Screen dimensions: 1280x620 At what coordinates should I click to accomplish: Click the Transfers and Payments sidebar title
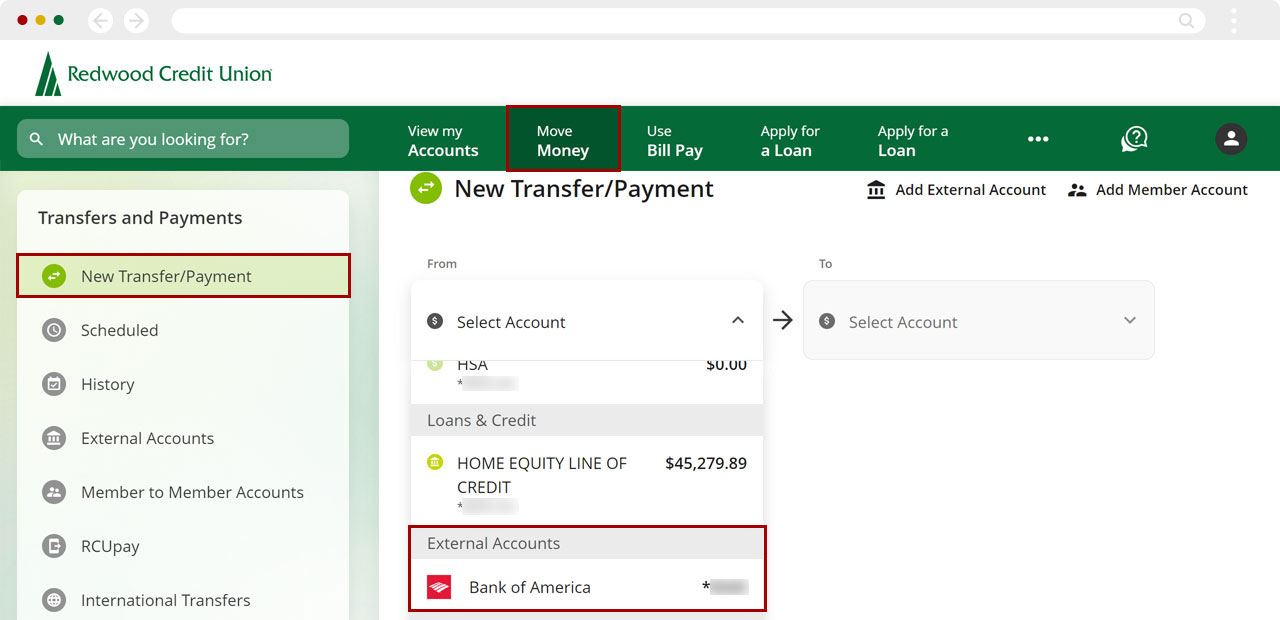tap(140, 218)
